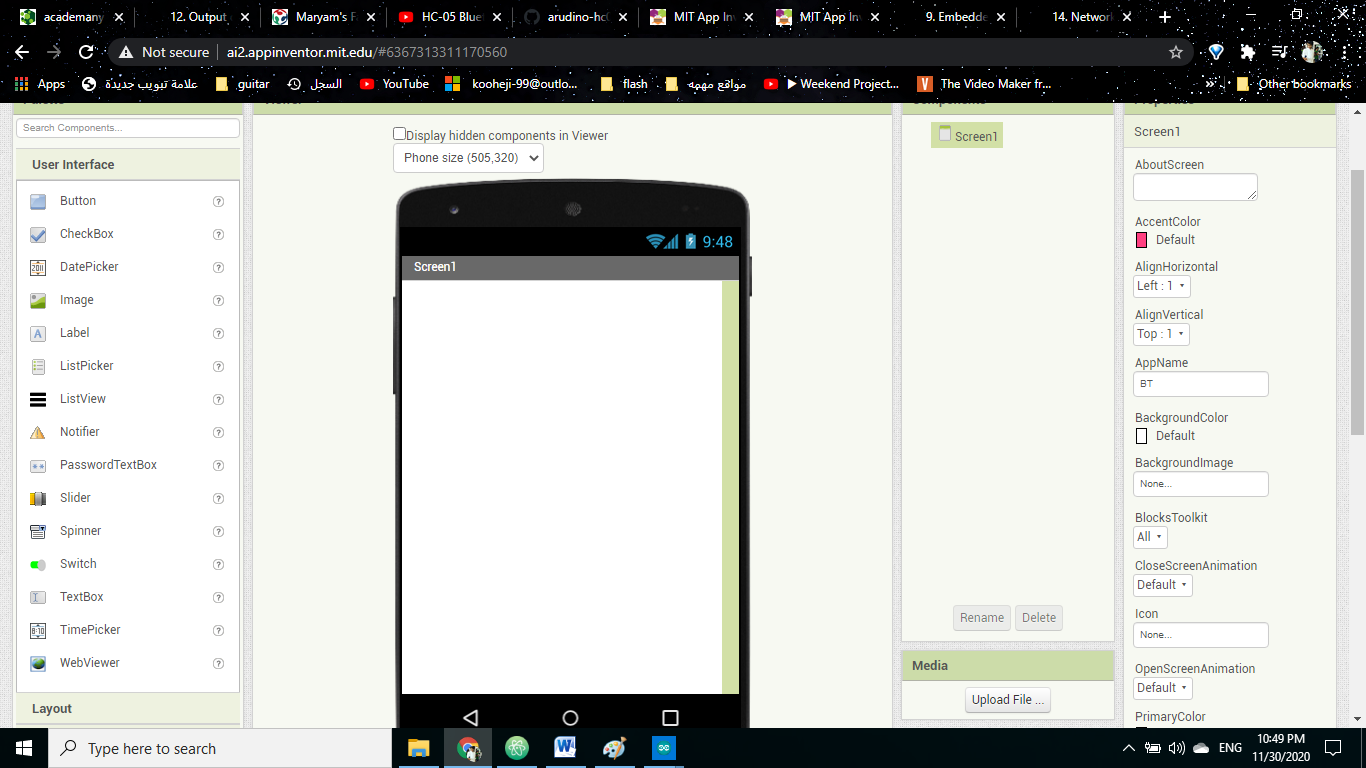Image resolution: width=1366 pixels, height=768 pixels.
Task: Select the ListView palette component
Action: point(82,398)
